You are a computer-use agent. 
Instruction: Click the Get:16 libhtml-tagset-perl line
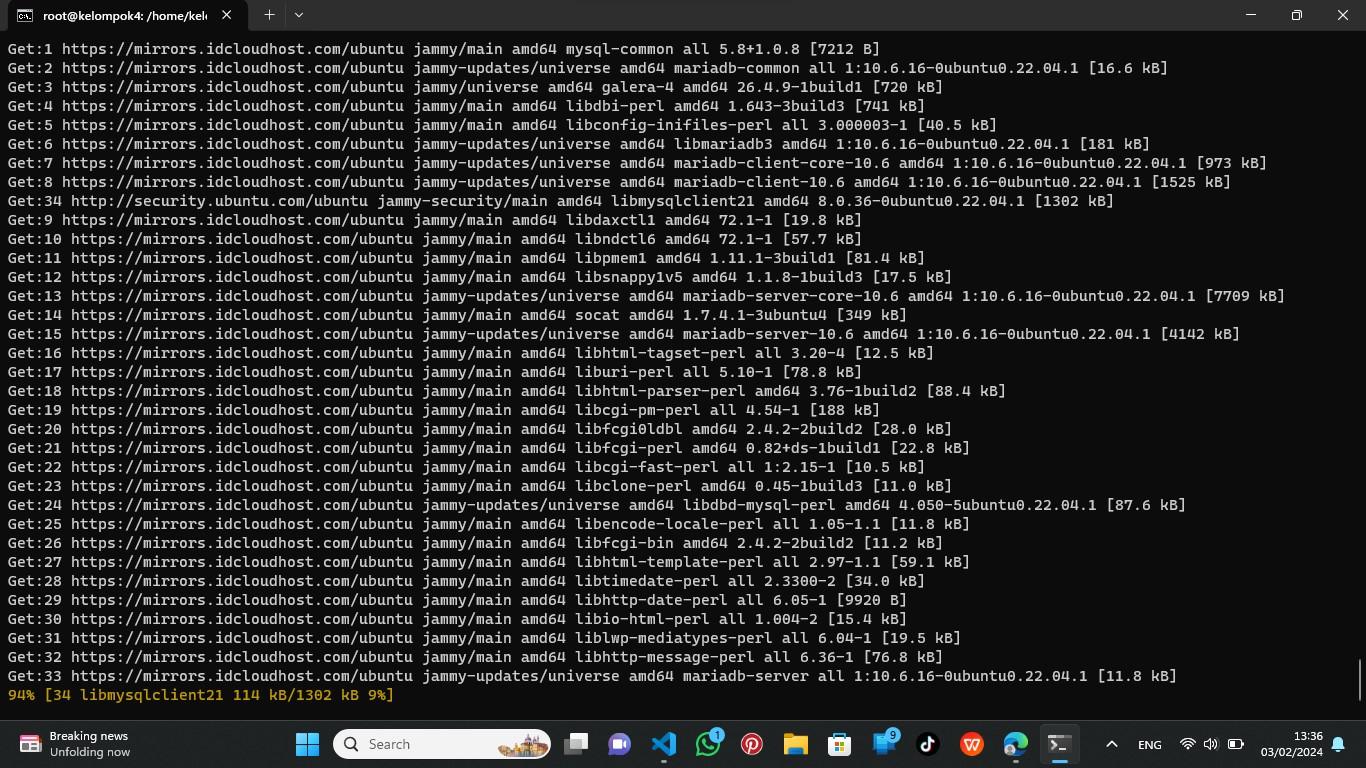coord(471,353)
